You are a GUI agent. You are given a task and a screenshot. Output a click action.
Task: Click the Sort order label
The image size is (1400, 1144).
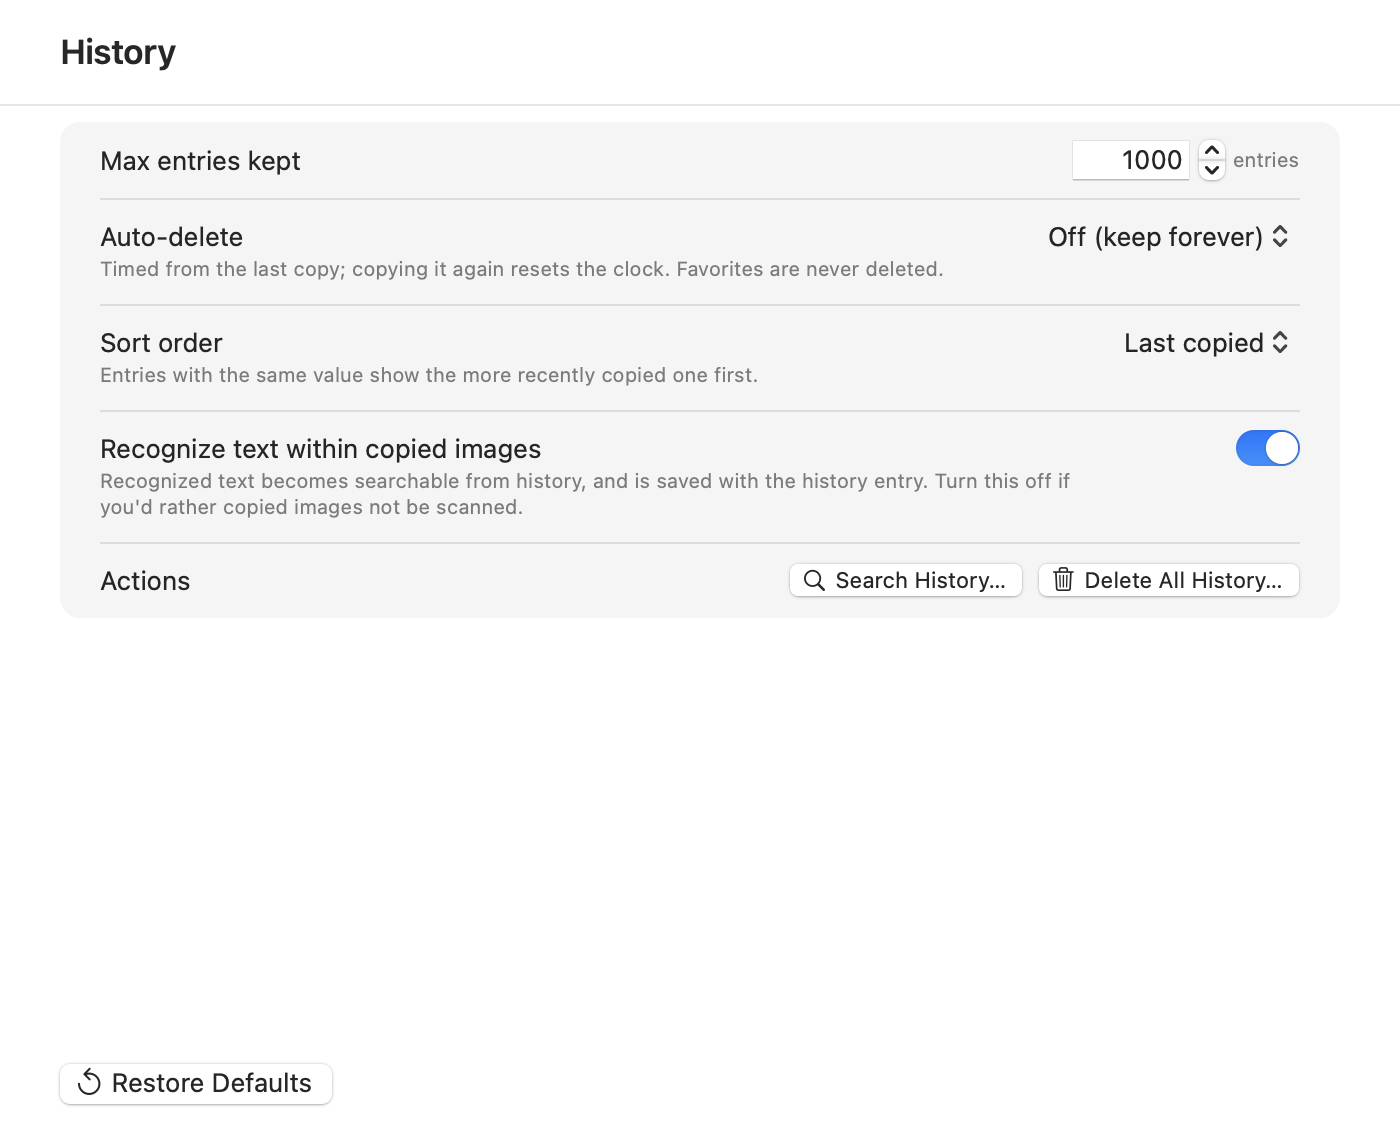(x=161, y=343)
